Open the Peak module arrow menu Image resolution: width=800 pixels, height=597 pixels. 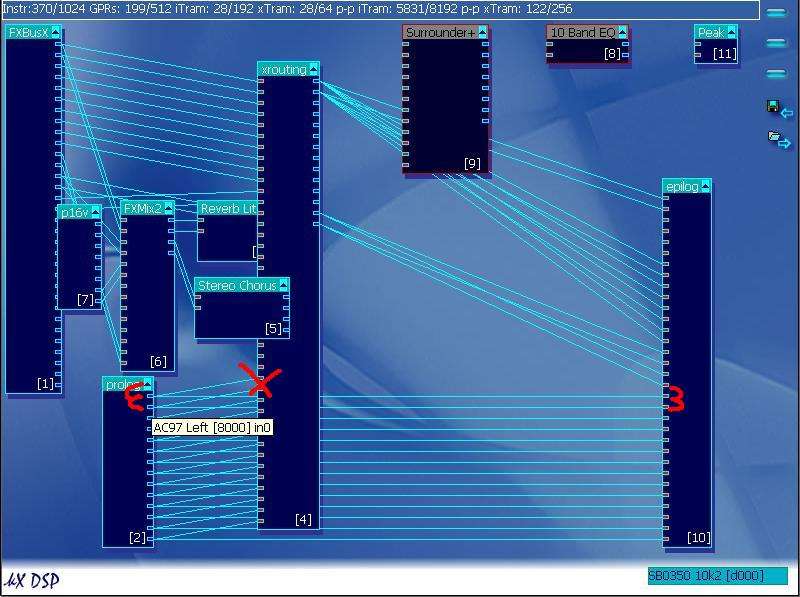click(x=732, y=32)
